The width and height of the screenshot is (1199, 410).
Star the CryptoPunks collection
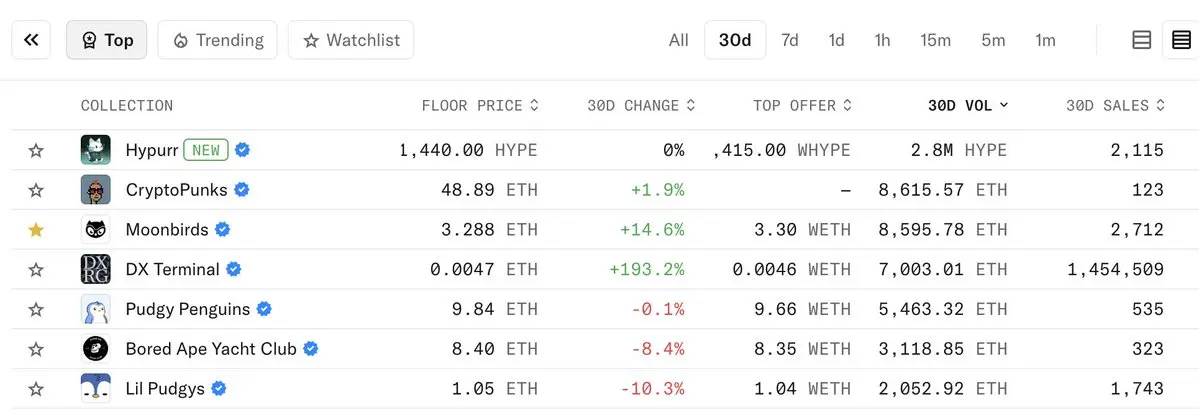[36, 190]
